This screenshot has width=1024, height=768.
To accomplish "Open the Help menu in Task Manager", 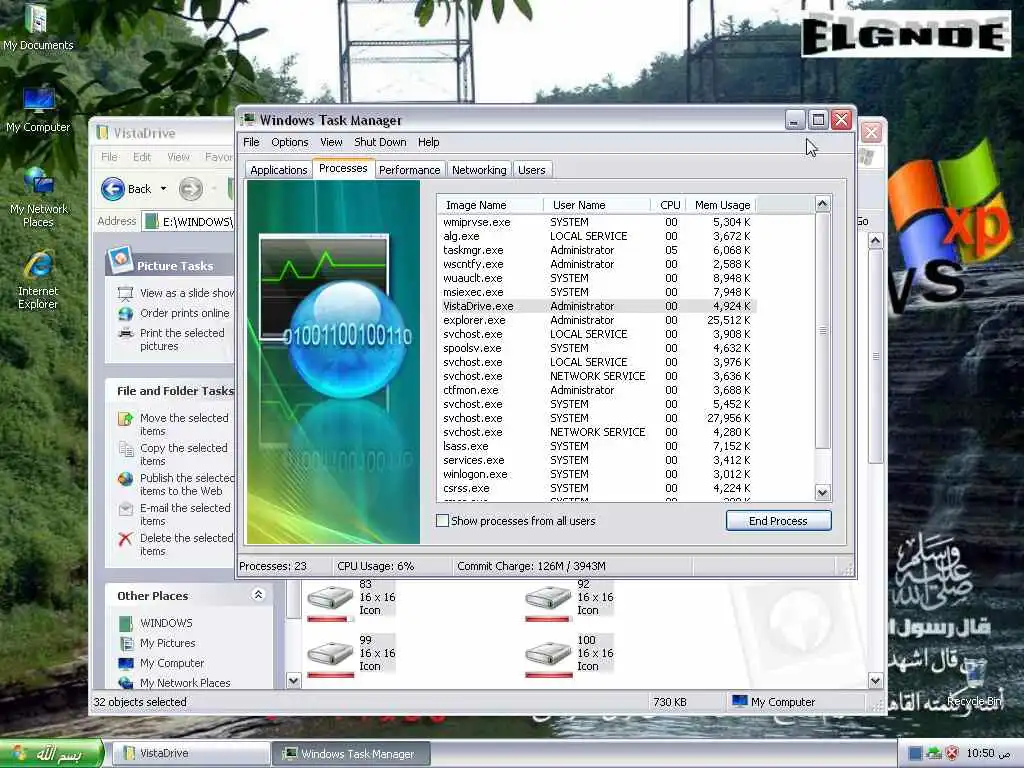I will 428,142.
